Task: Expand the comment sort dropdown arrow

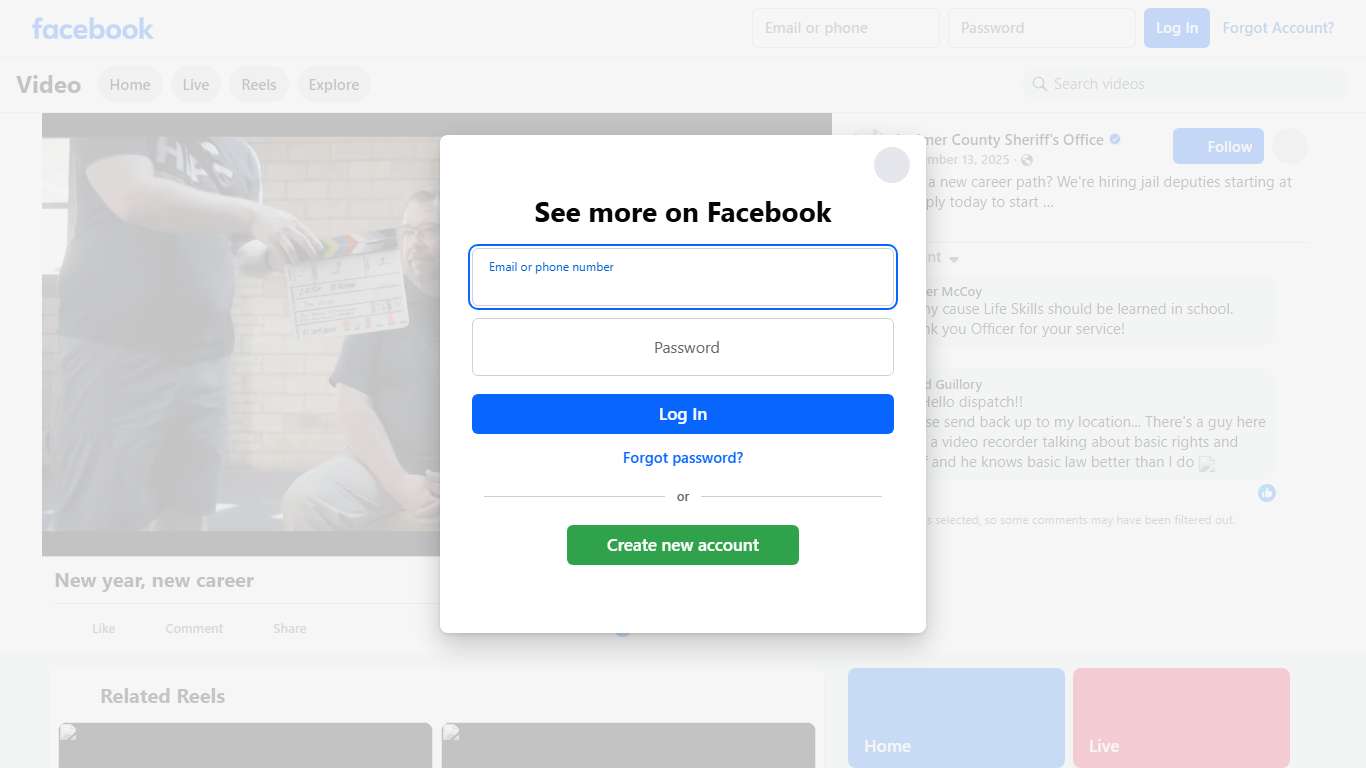Action: (x=954, y=259)
